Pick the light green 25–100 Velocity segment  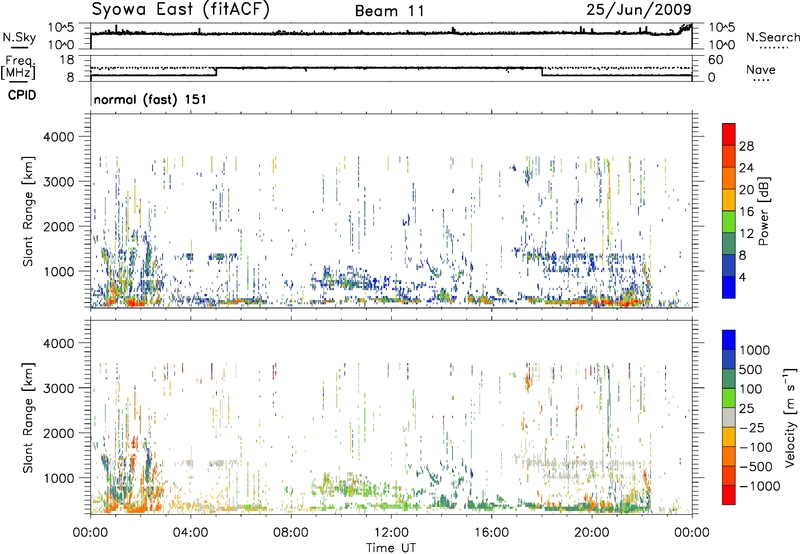click(729, 398)
